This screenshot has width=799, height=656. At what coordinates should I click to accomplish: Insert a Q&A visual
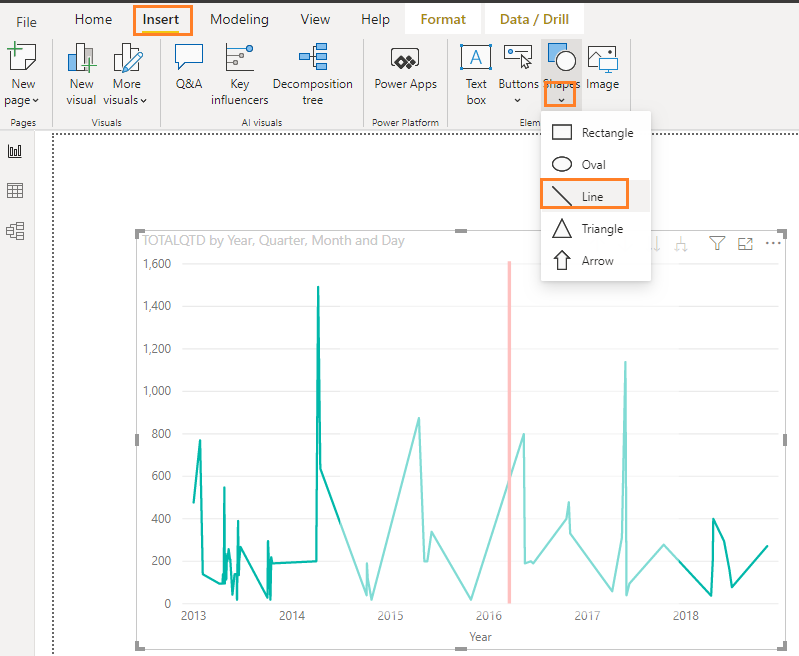pos(189,66)
